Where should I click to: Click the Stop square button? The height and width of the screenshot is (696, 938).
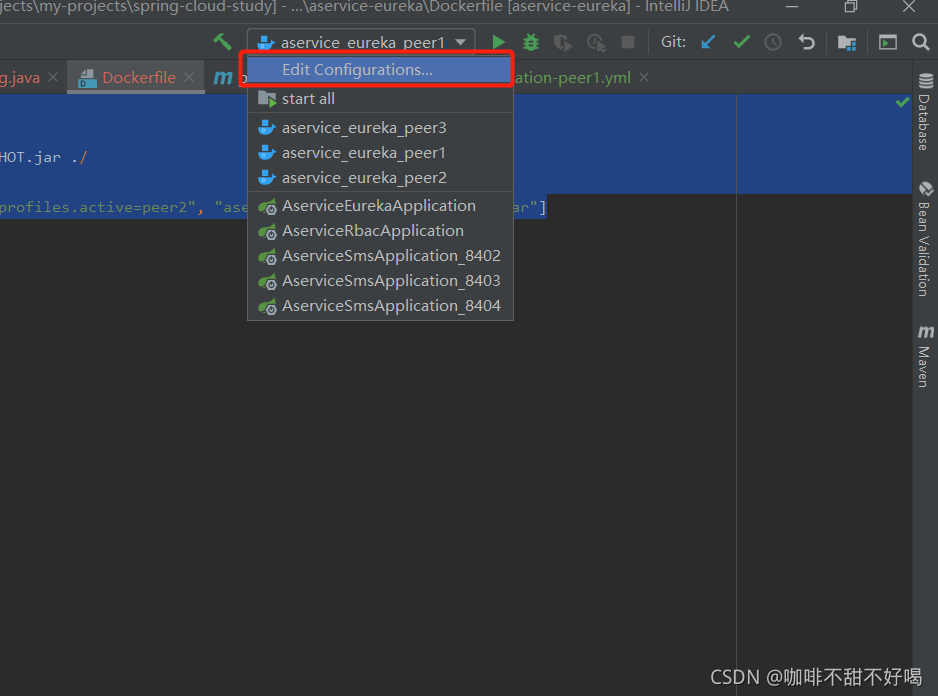(x=628, y=42)
